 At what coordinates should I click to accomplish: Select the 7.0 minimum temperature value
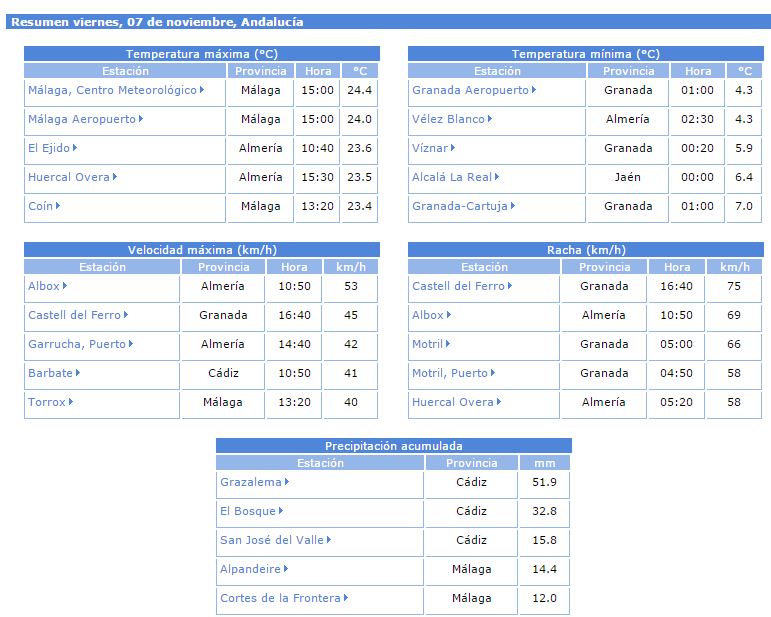[744, 206]
